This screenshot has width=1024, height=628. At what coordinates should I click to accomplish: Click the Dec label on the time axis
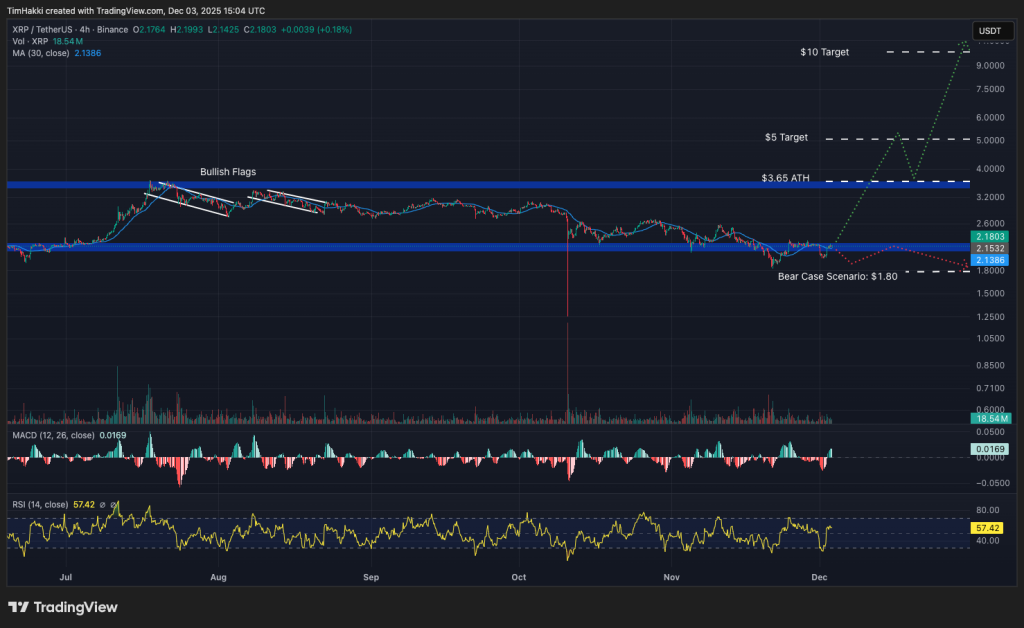[819, 577]
